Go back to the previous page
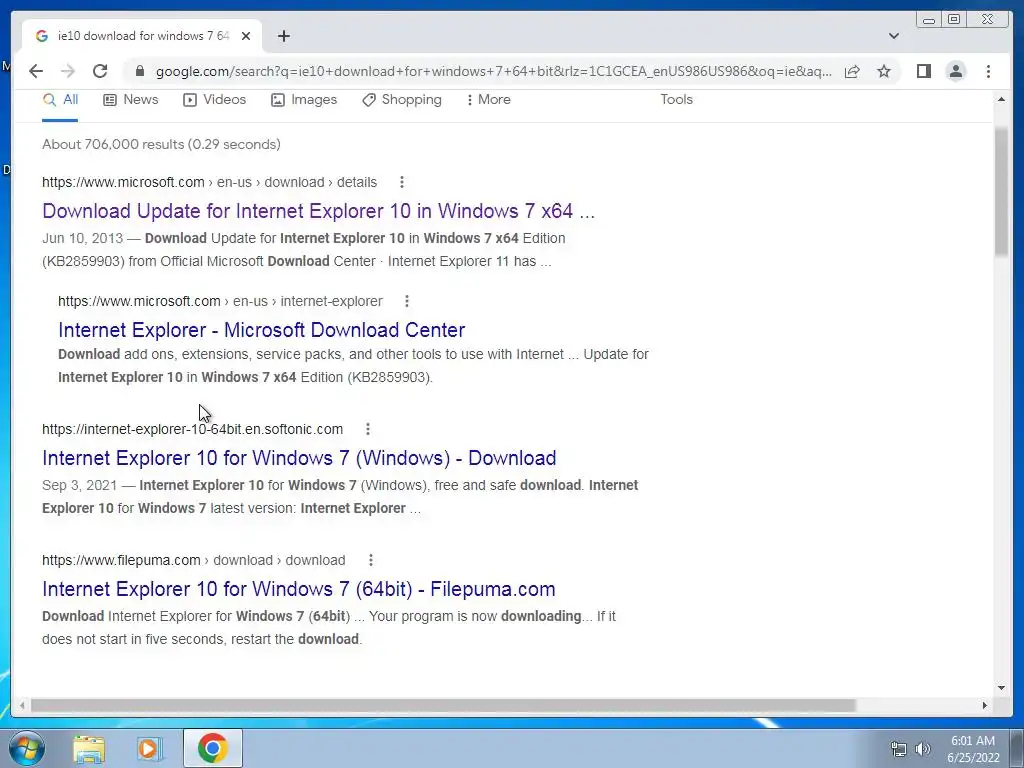Viewport: 1024px width, 768px height. 36,71
